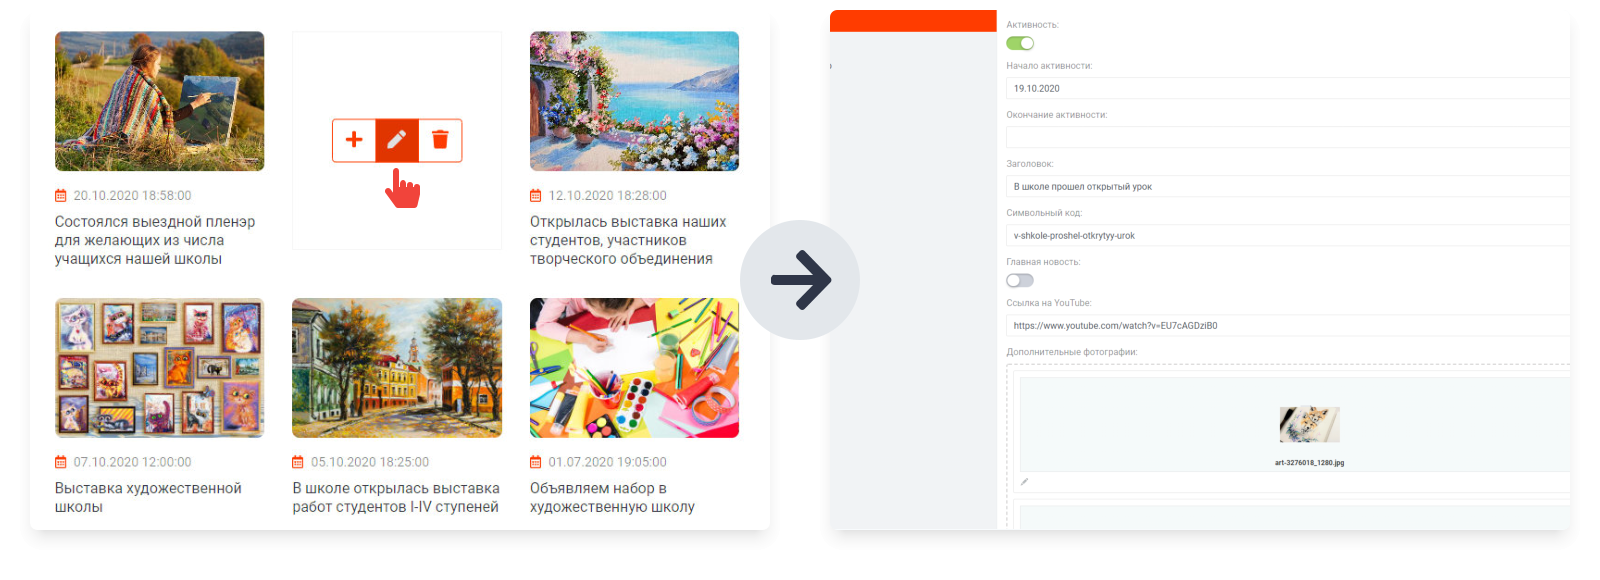The width and height of the screenshot is (1600, 580).
Task: Open news Объявляем набор в художественную школу
Action: [612, 497]
